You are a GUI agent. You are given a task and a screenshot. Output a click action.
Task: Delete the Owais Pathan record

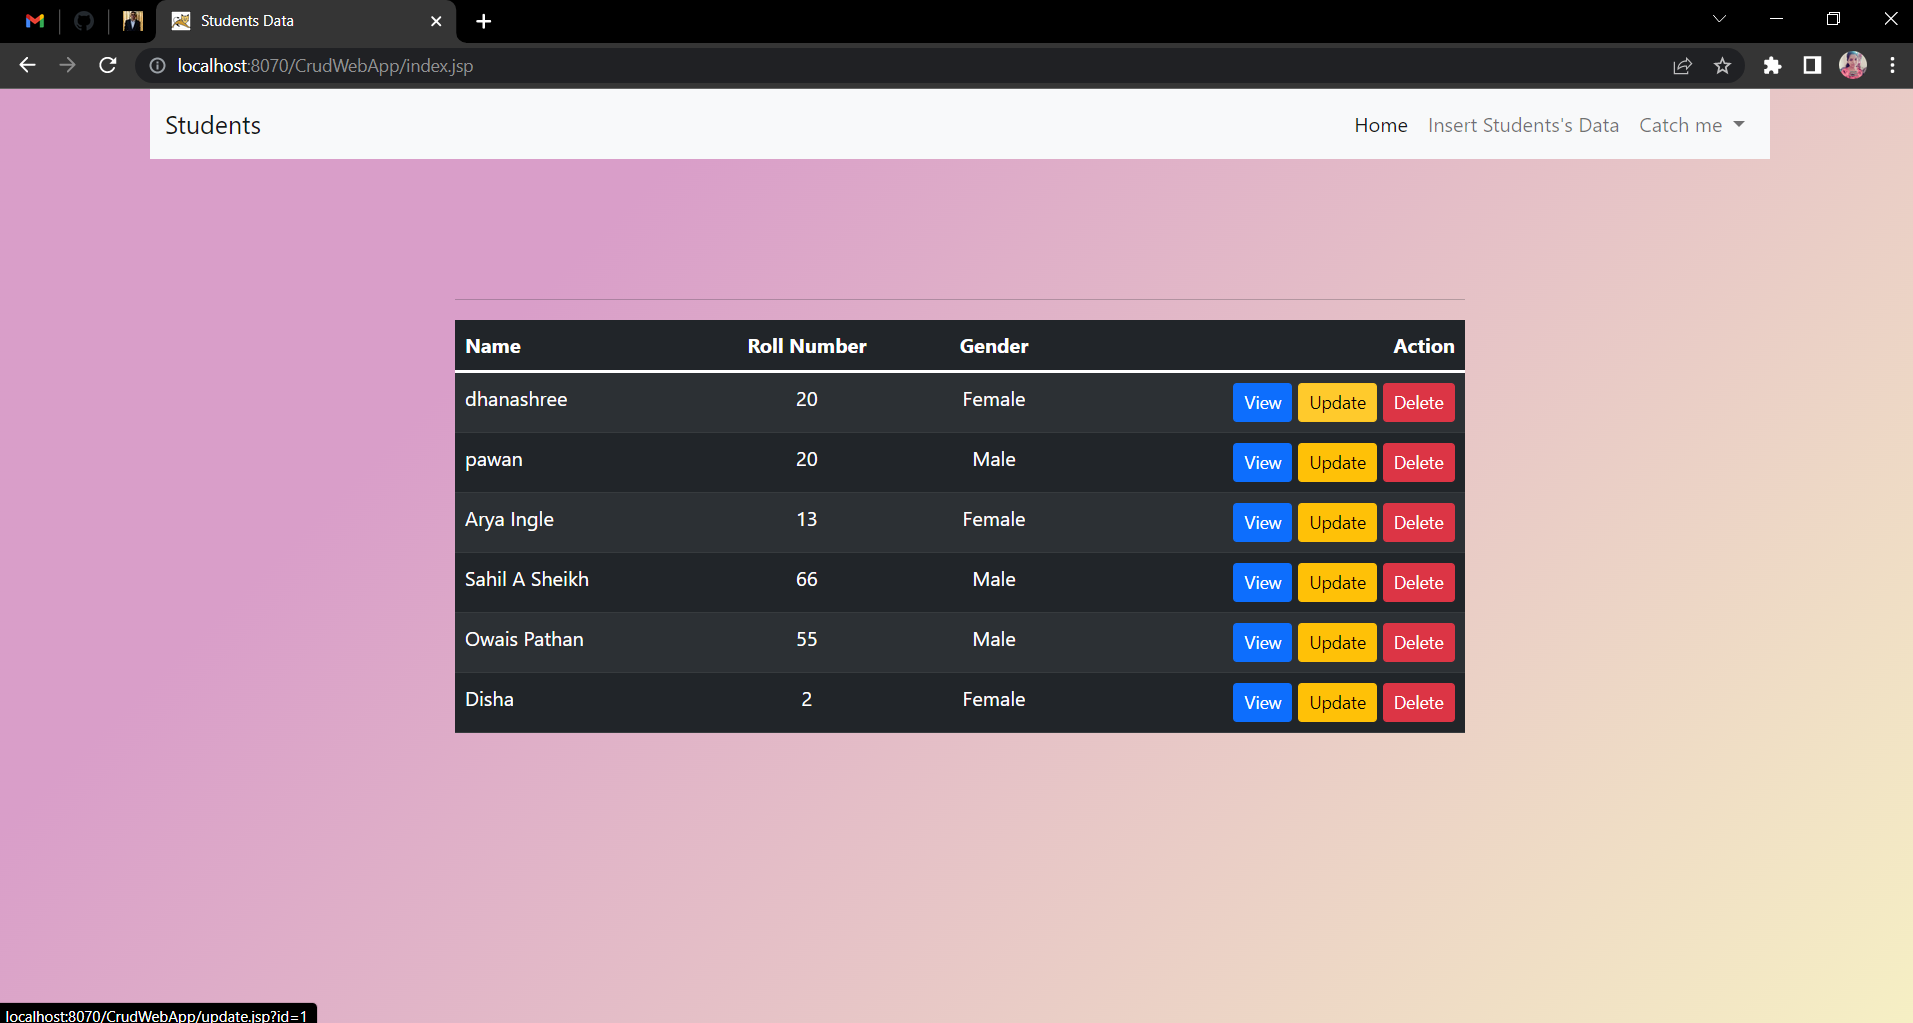point(1418,643)
